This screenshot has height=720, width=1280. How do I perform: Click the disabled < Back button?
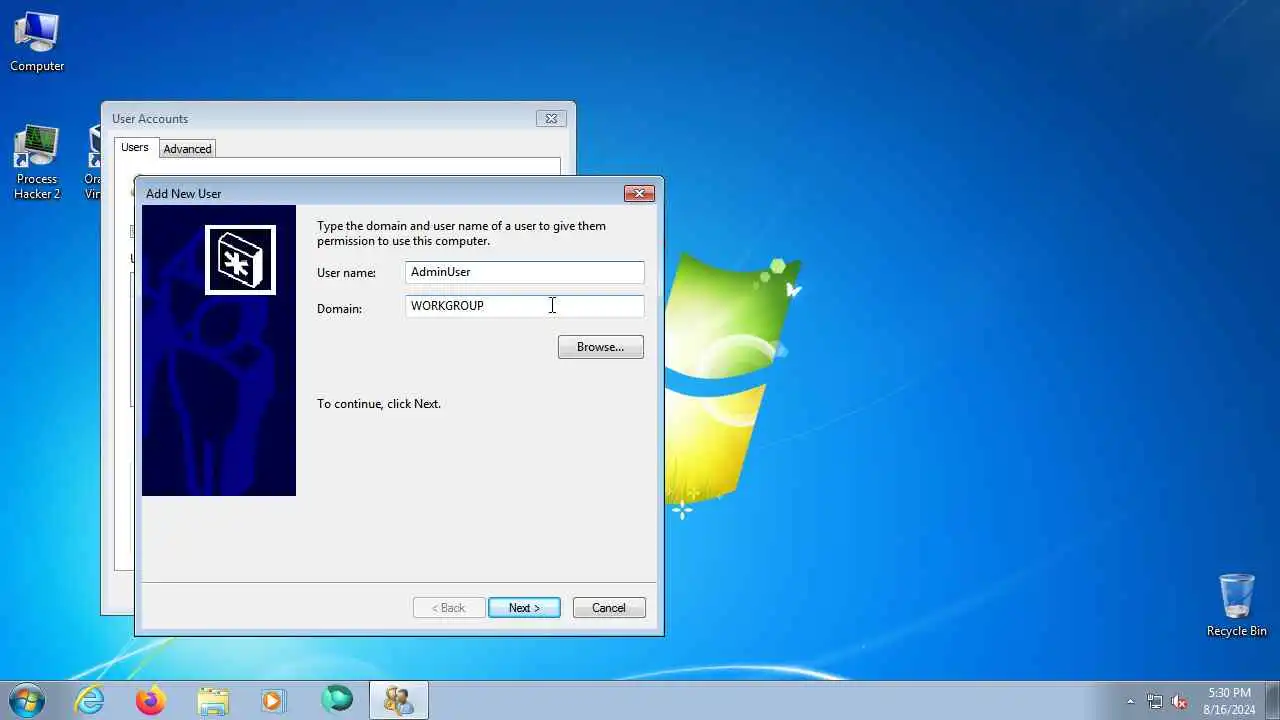click(449, 608)
